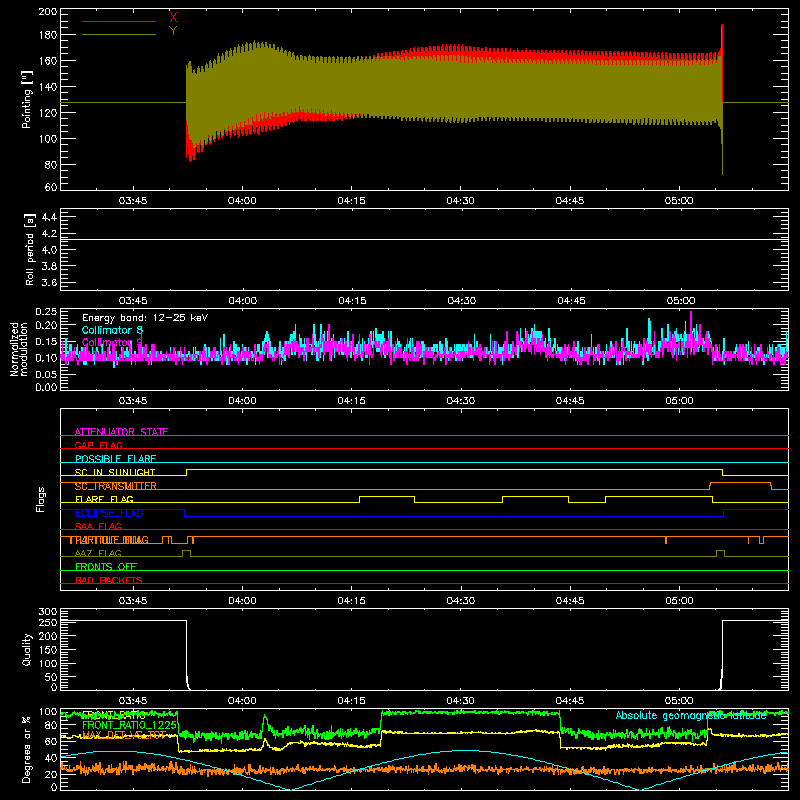Screen dimensions: 800x800
Task: Click the GAP_FLAG label
Action: pyautogui.click(x=98, y=445)
